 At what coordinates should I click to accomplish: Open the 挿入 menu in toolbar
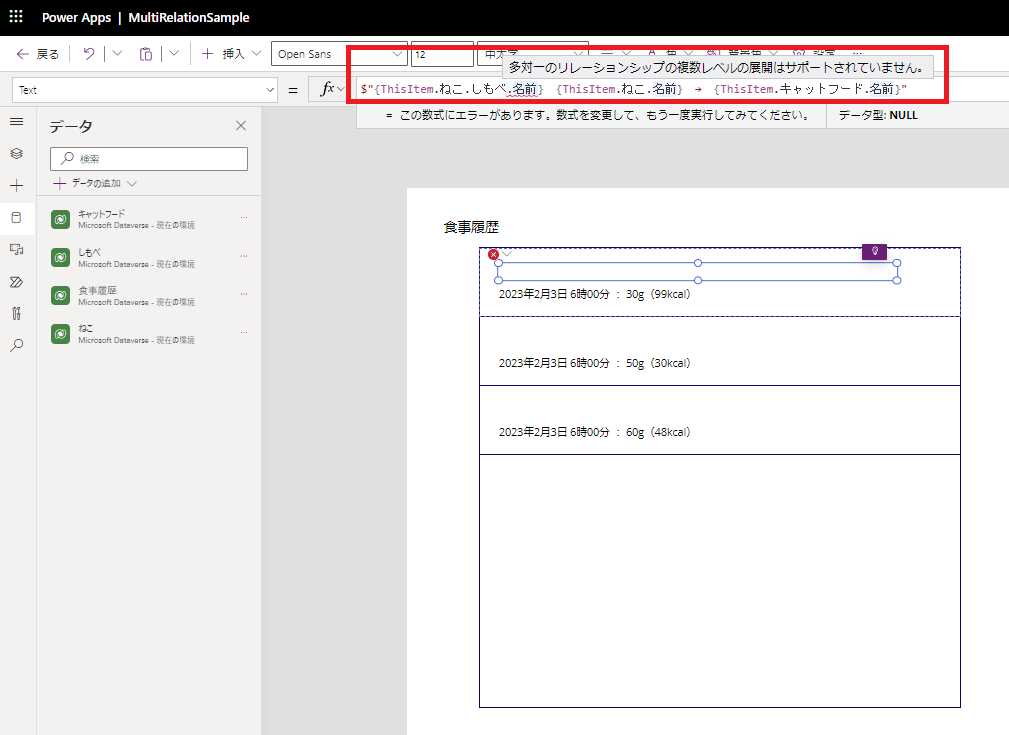pyautogui.click(x=232, y=54)
